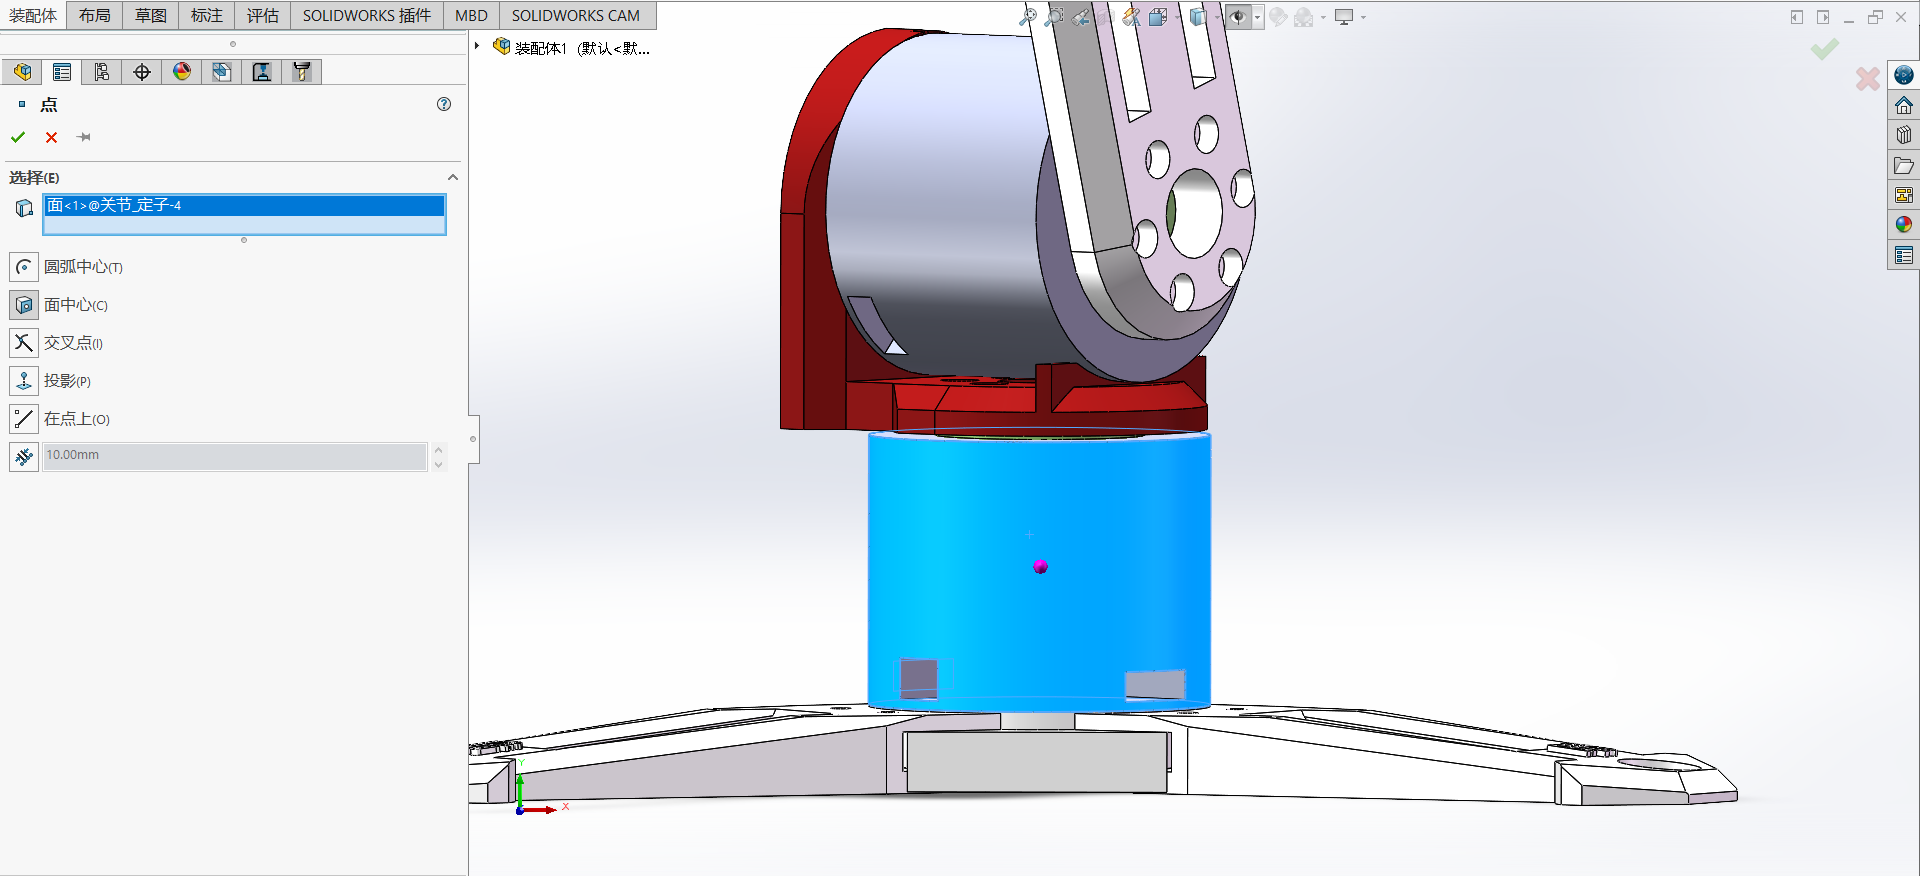Collapse the 选择(E) section
This screenshot has width=1920, height=876.
click(453, 177)
